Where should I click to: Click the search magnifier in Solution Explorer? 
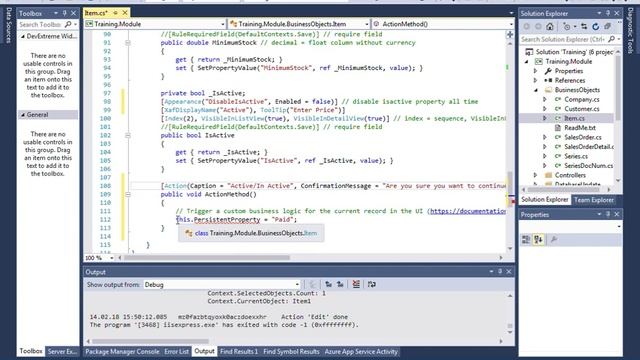[x=611, y=39]
